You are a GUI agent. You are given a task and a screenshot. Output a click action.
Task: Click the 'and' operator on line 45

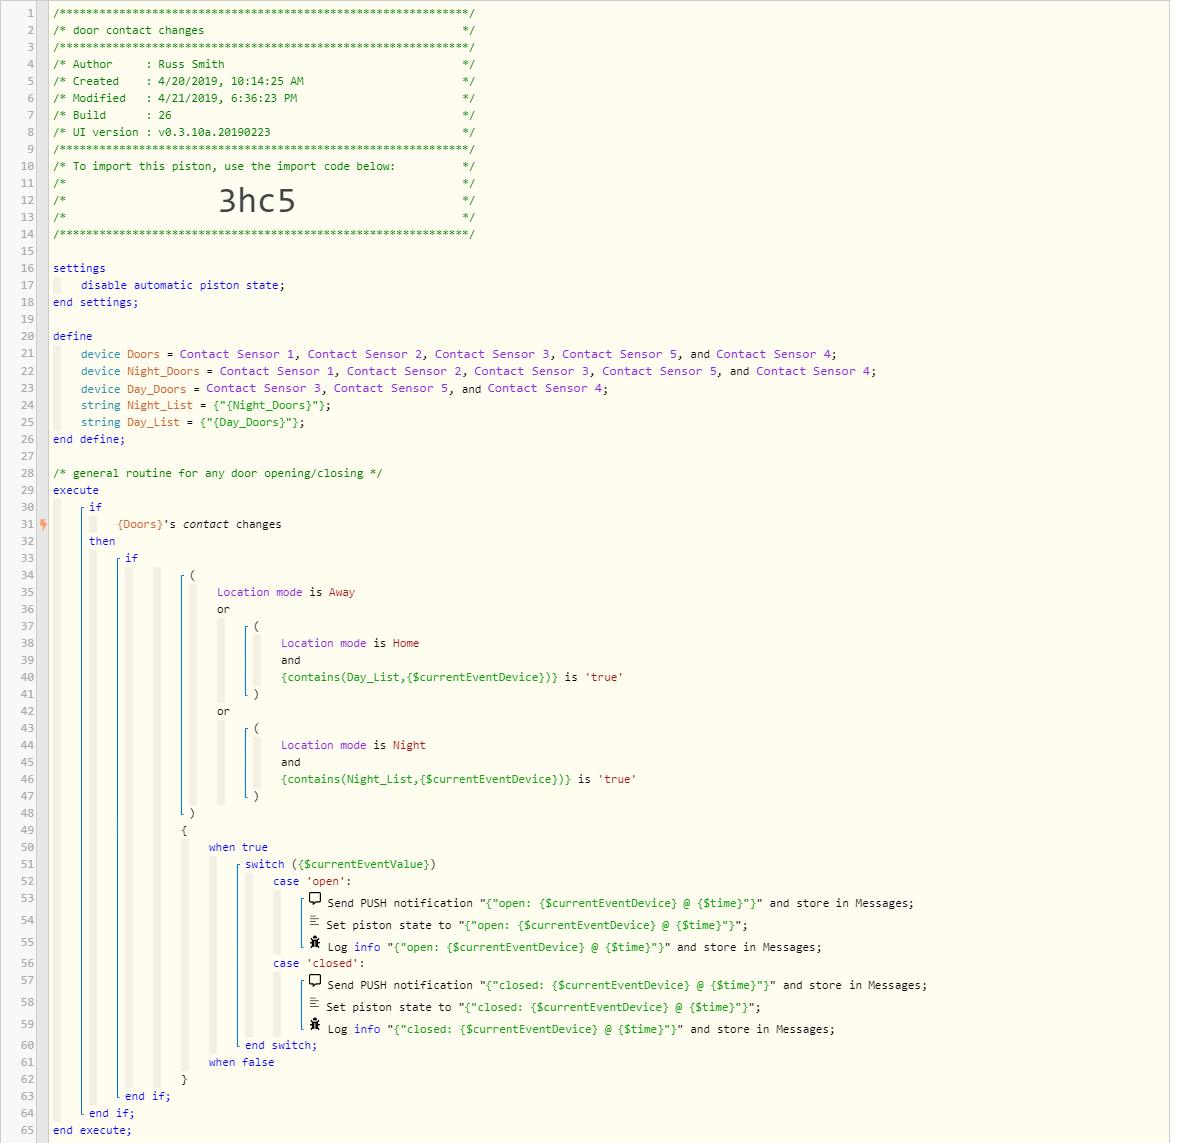[x=291, y=763]
